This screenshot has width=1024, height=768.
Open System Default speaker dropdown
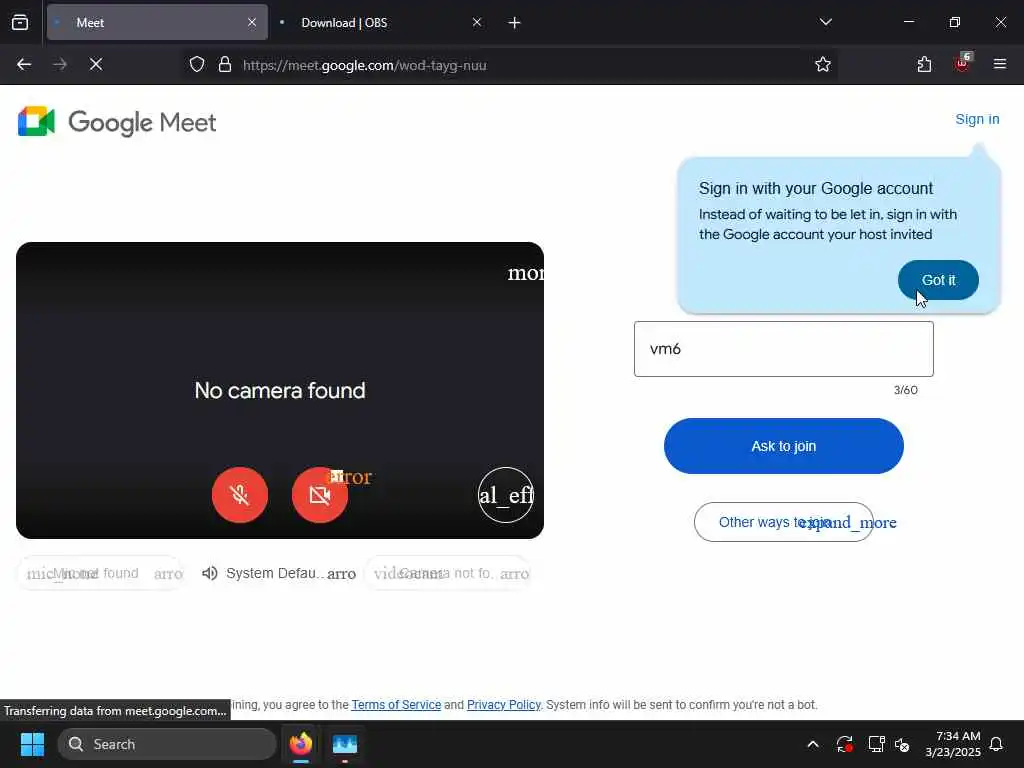(x=280, y=573)
